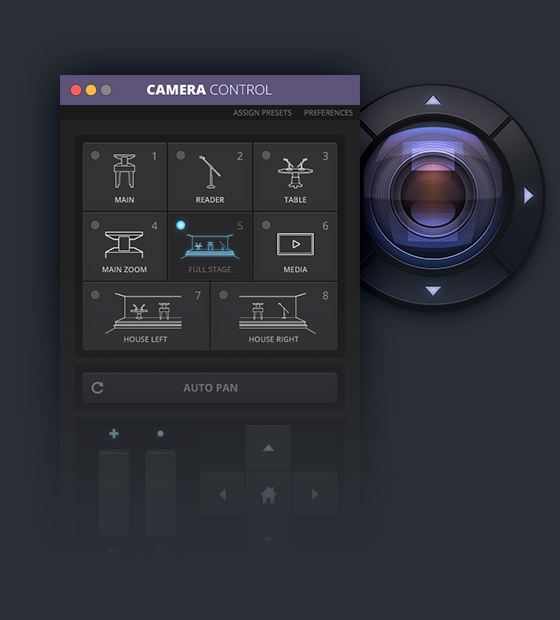Image resolution: width=560 pixels, height=620 pixels.
Task: Open the Preferences menu
Action: tap(328, 113)
